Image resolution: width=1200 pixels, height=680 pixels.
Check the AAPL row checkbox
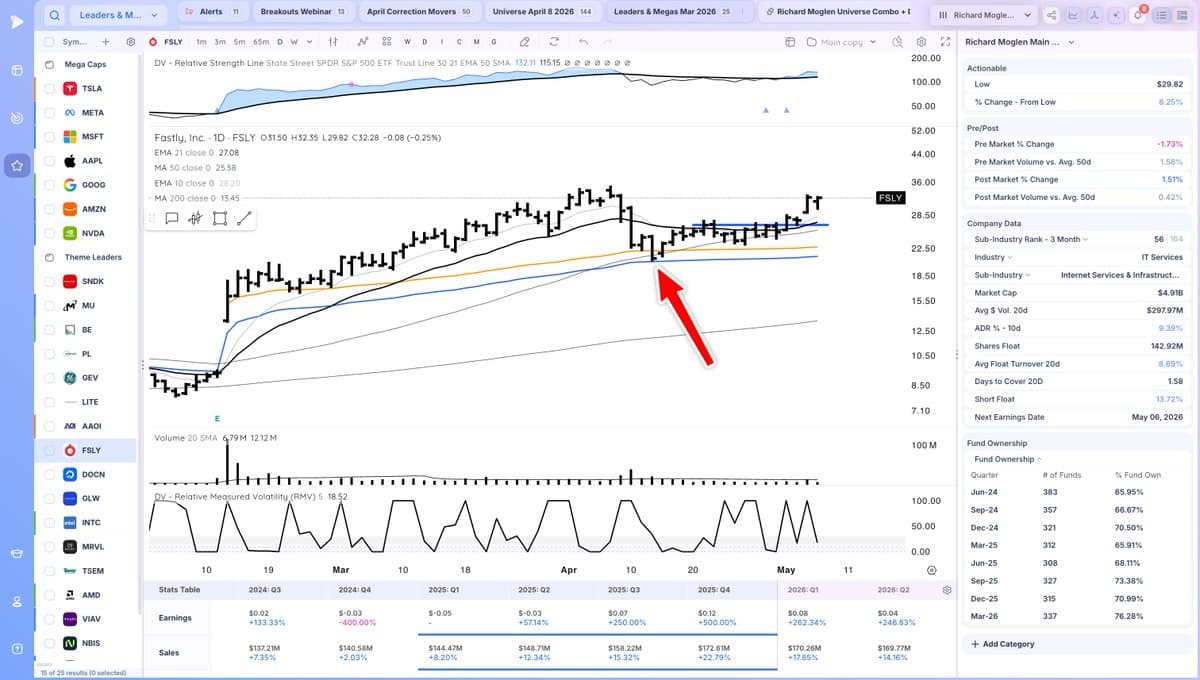click(49, 161)
